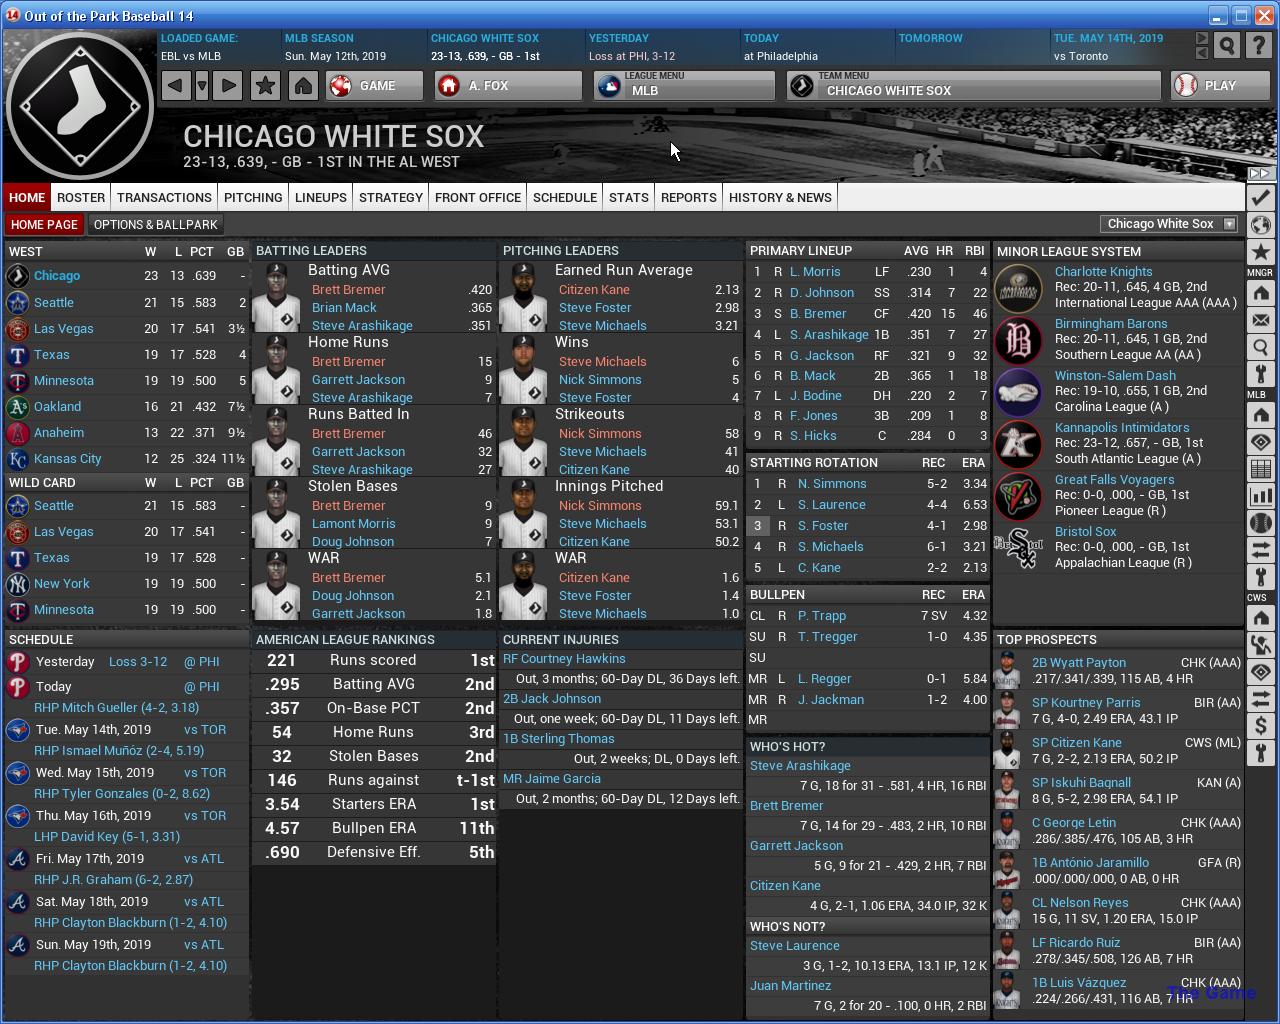Click the Charlotte Knights team logo
1280x1024 pixels.
[x=1019, y=288]
